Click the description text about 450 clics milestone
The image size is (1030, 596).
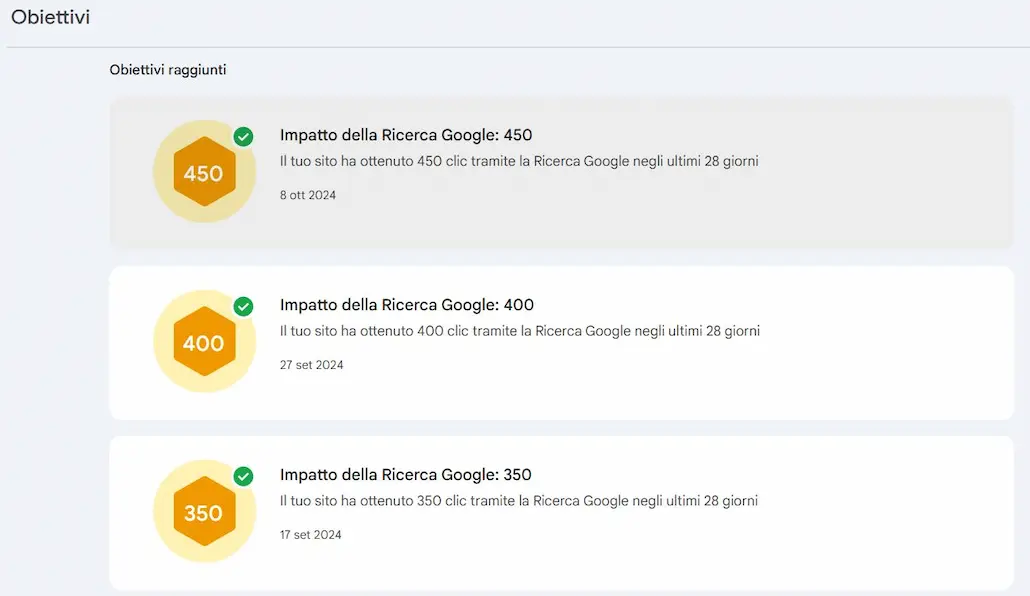518,160
